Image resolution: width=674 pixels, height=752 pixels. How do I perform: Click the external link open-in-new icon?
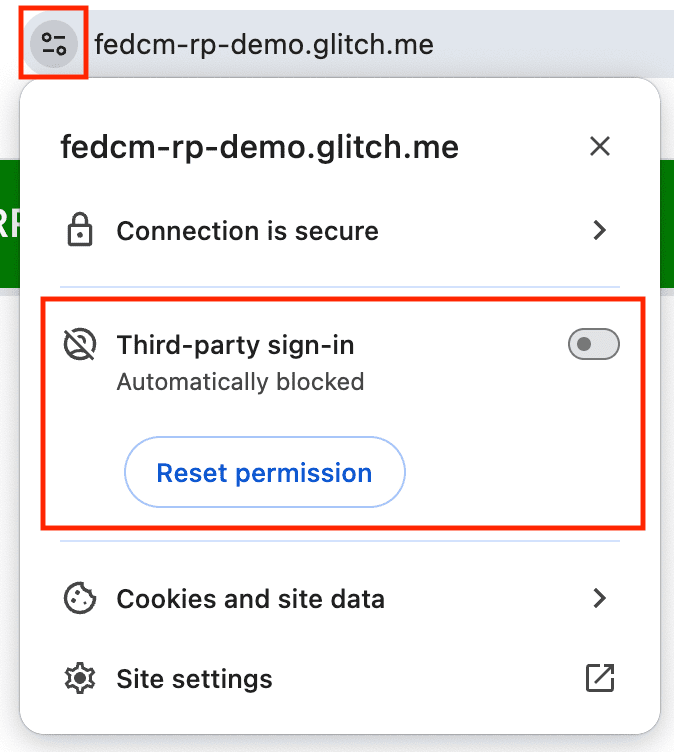(599, 679)
